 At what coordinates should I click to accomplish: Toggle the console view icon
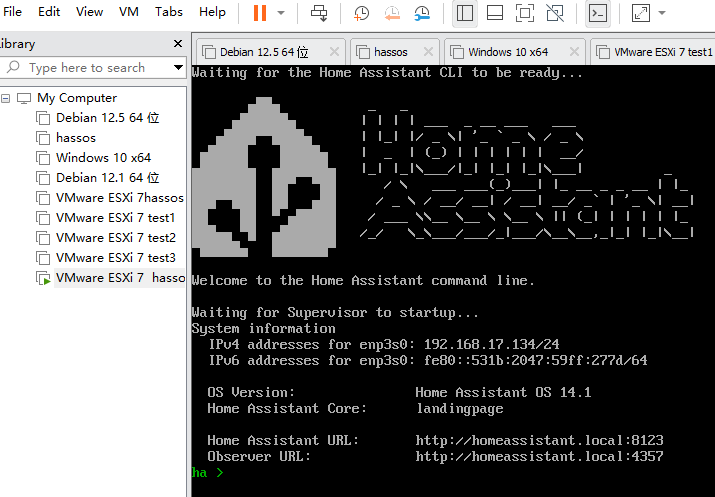click(x=597, y=13)
